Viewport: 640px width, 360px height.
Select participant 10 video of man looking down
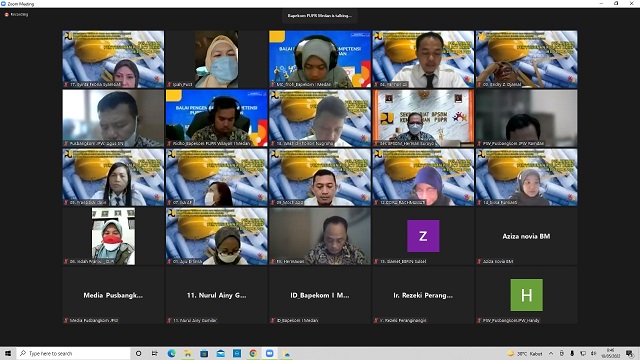[x=320, y=118]
